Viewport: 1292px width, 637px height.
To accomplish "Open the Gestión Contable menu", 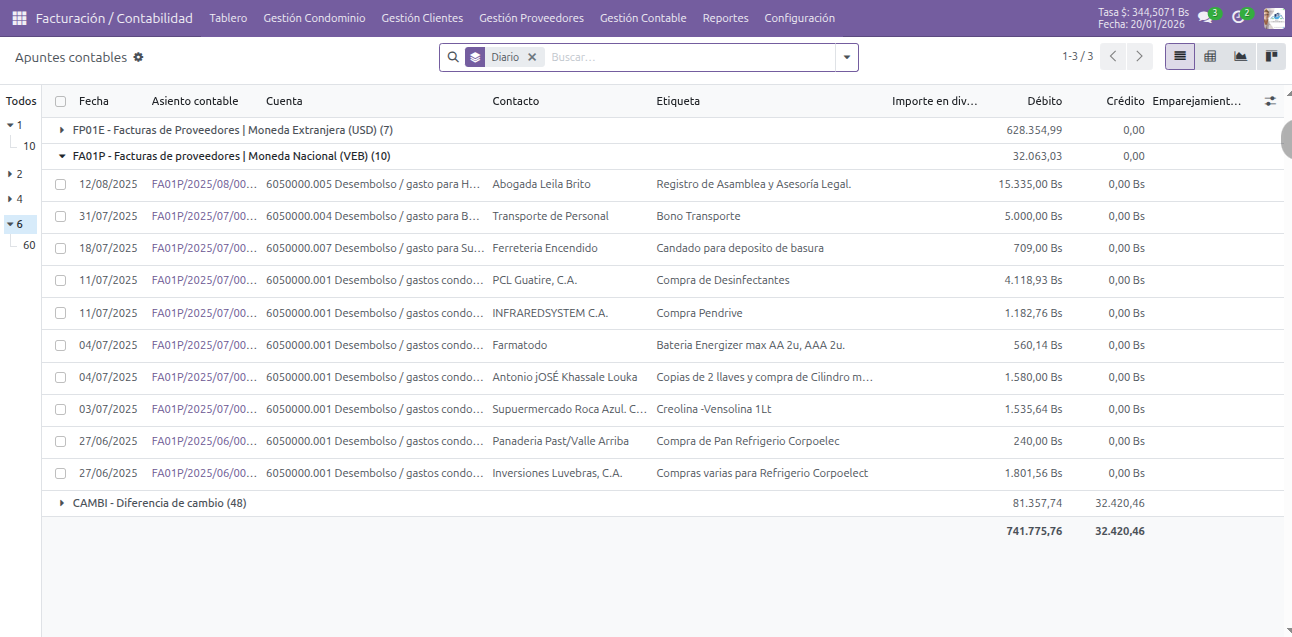I will pos(642,18).
